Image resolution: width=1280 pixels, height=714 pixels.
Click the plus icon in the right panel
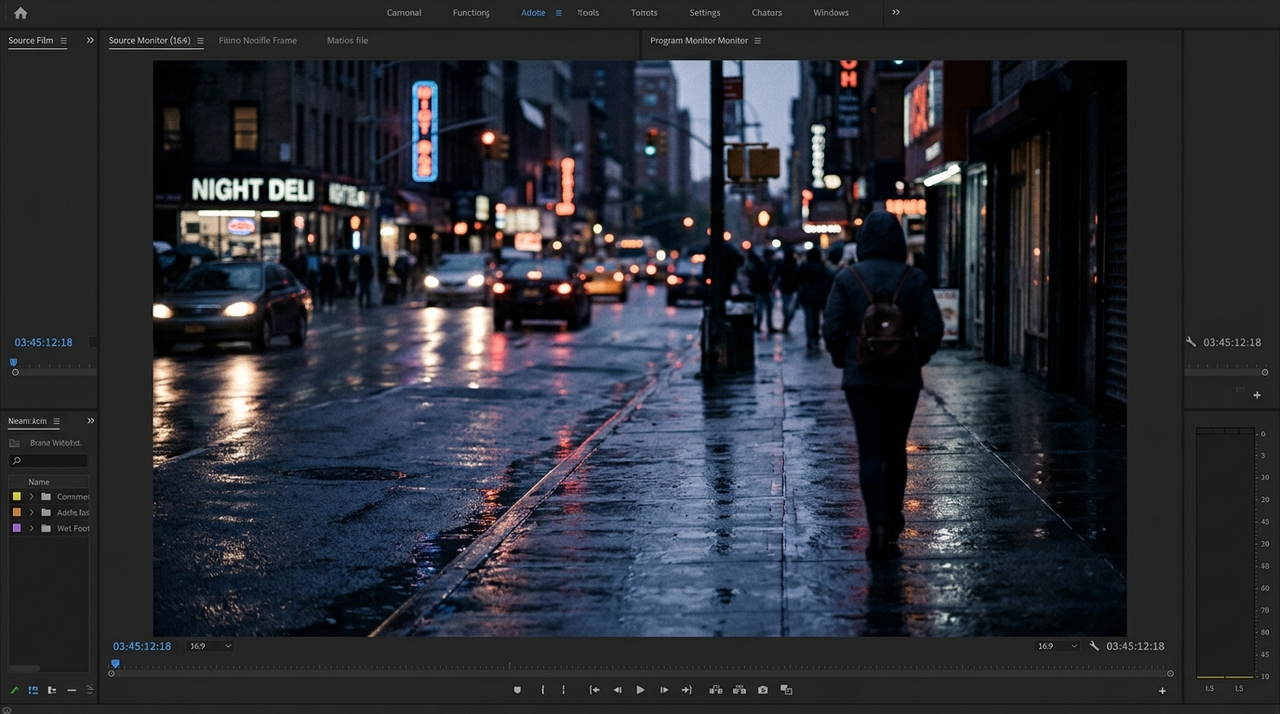(x=1257, y=395)
